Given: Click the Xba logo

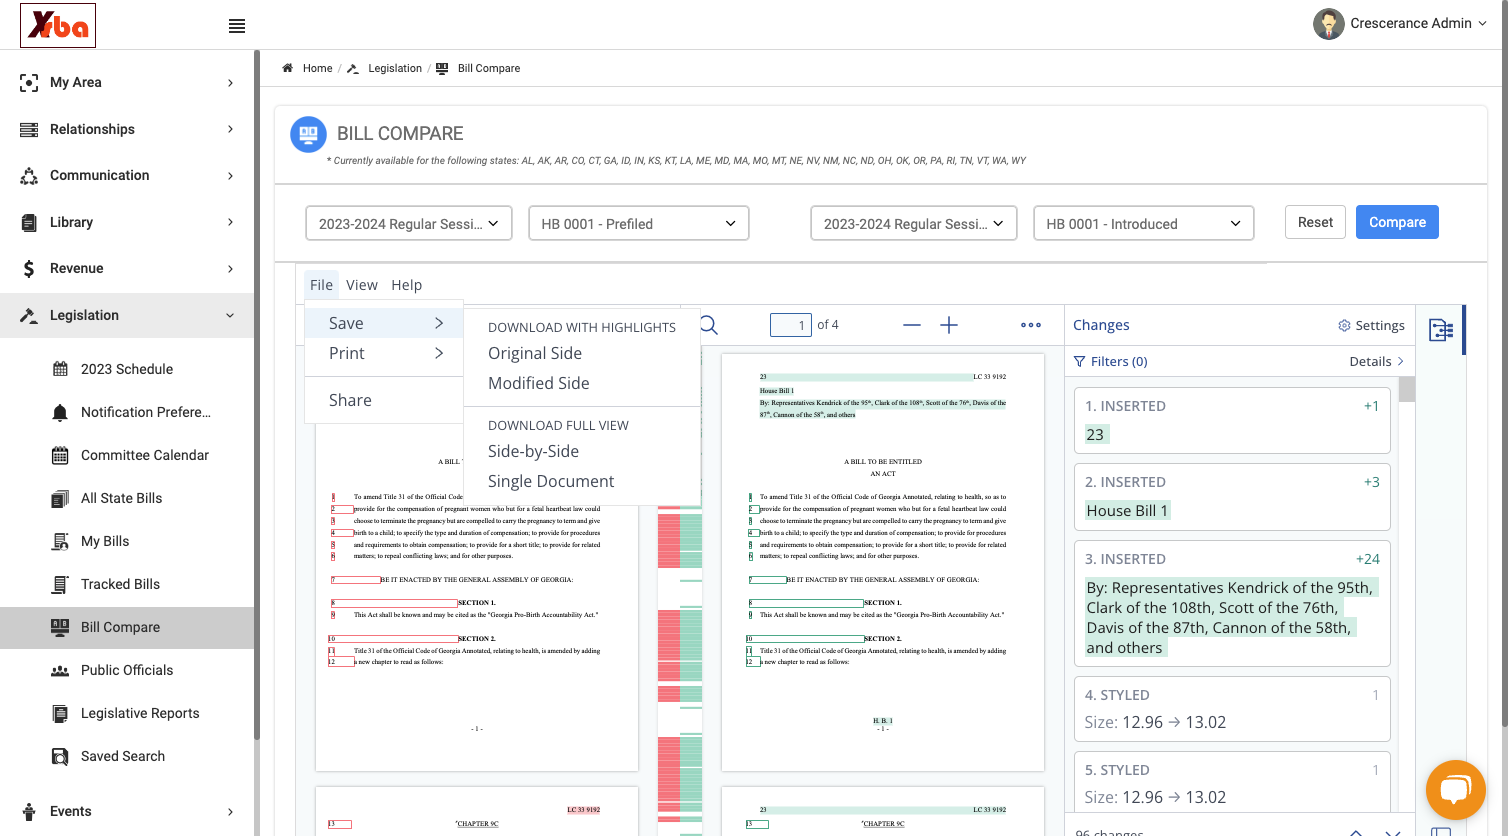Looking at the screenshot, I should [58, 25].
